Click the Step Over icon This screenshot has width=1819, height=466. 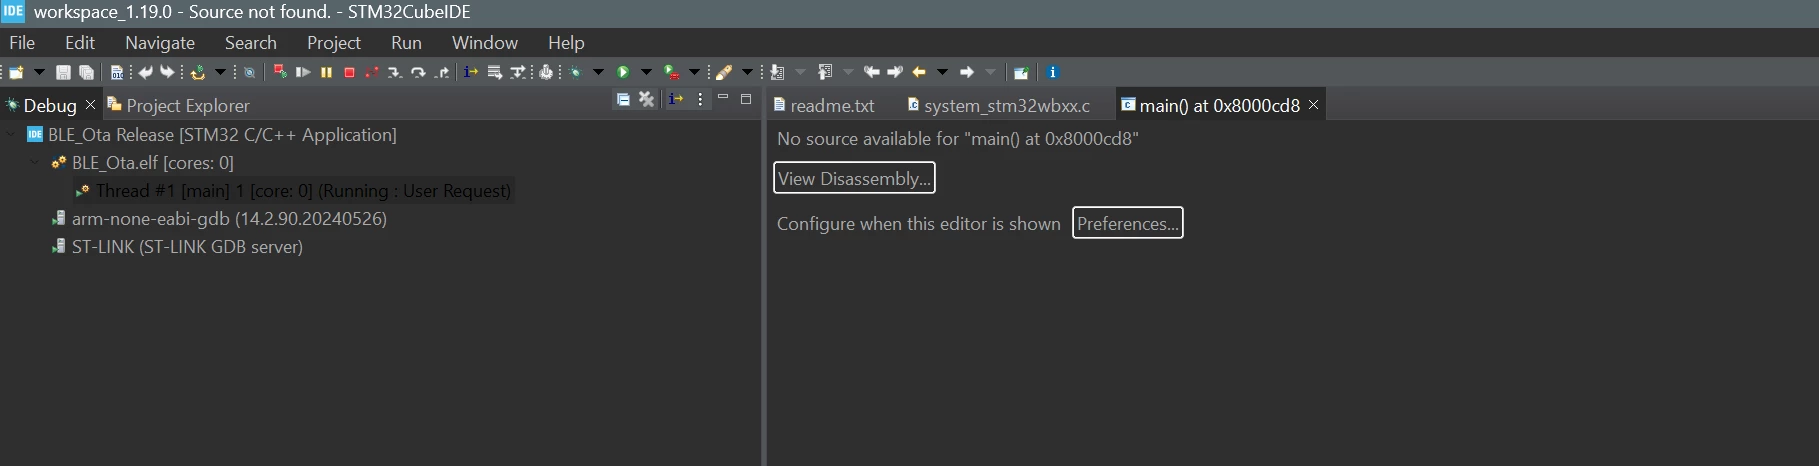click(418, 72)
